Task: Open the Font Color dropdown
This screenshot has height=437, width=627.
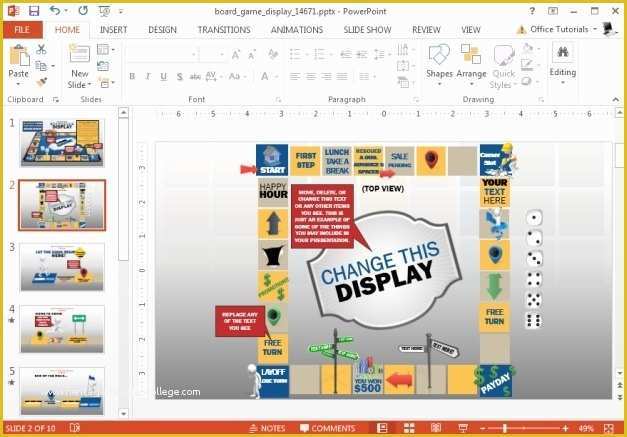Action: (x=274, y=76)
